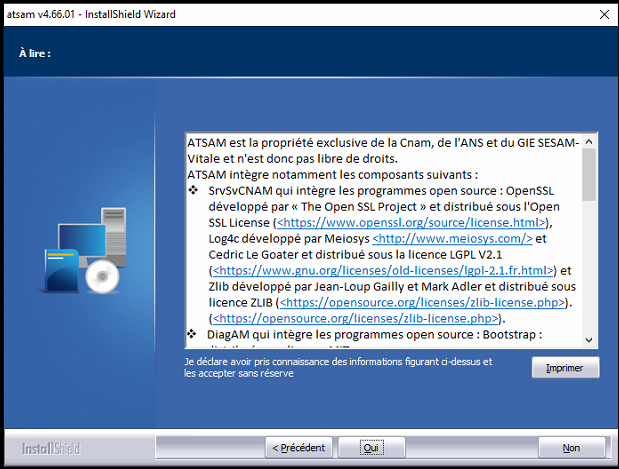
Task: Open the openssl.org source license link
Action: (x=411, y=223)
